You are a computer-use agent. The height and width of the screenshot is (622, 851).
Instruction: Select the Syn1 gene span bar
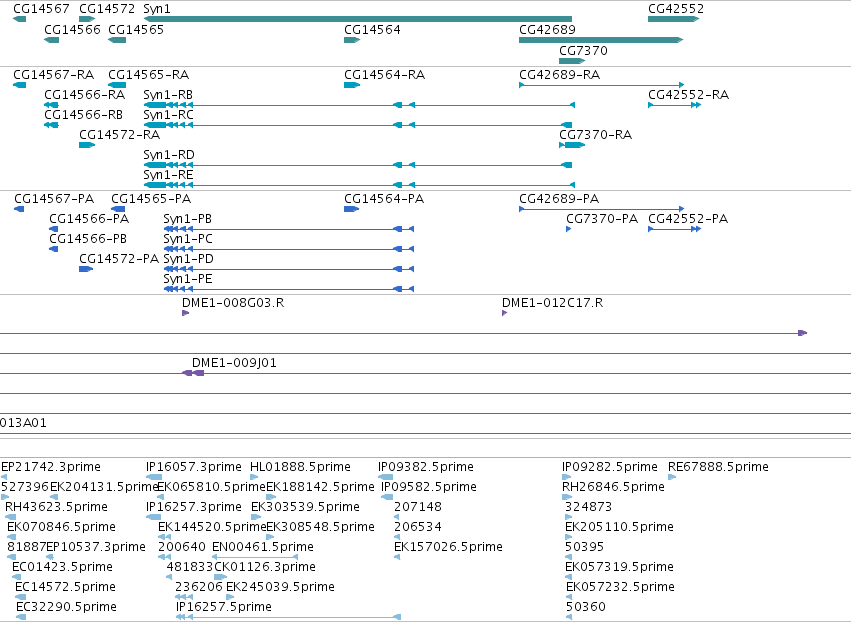point(358,19)
